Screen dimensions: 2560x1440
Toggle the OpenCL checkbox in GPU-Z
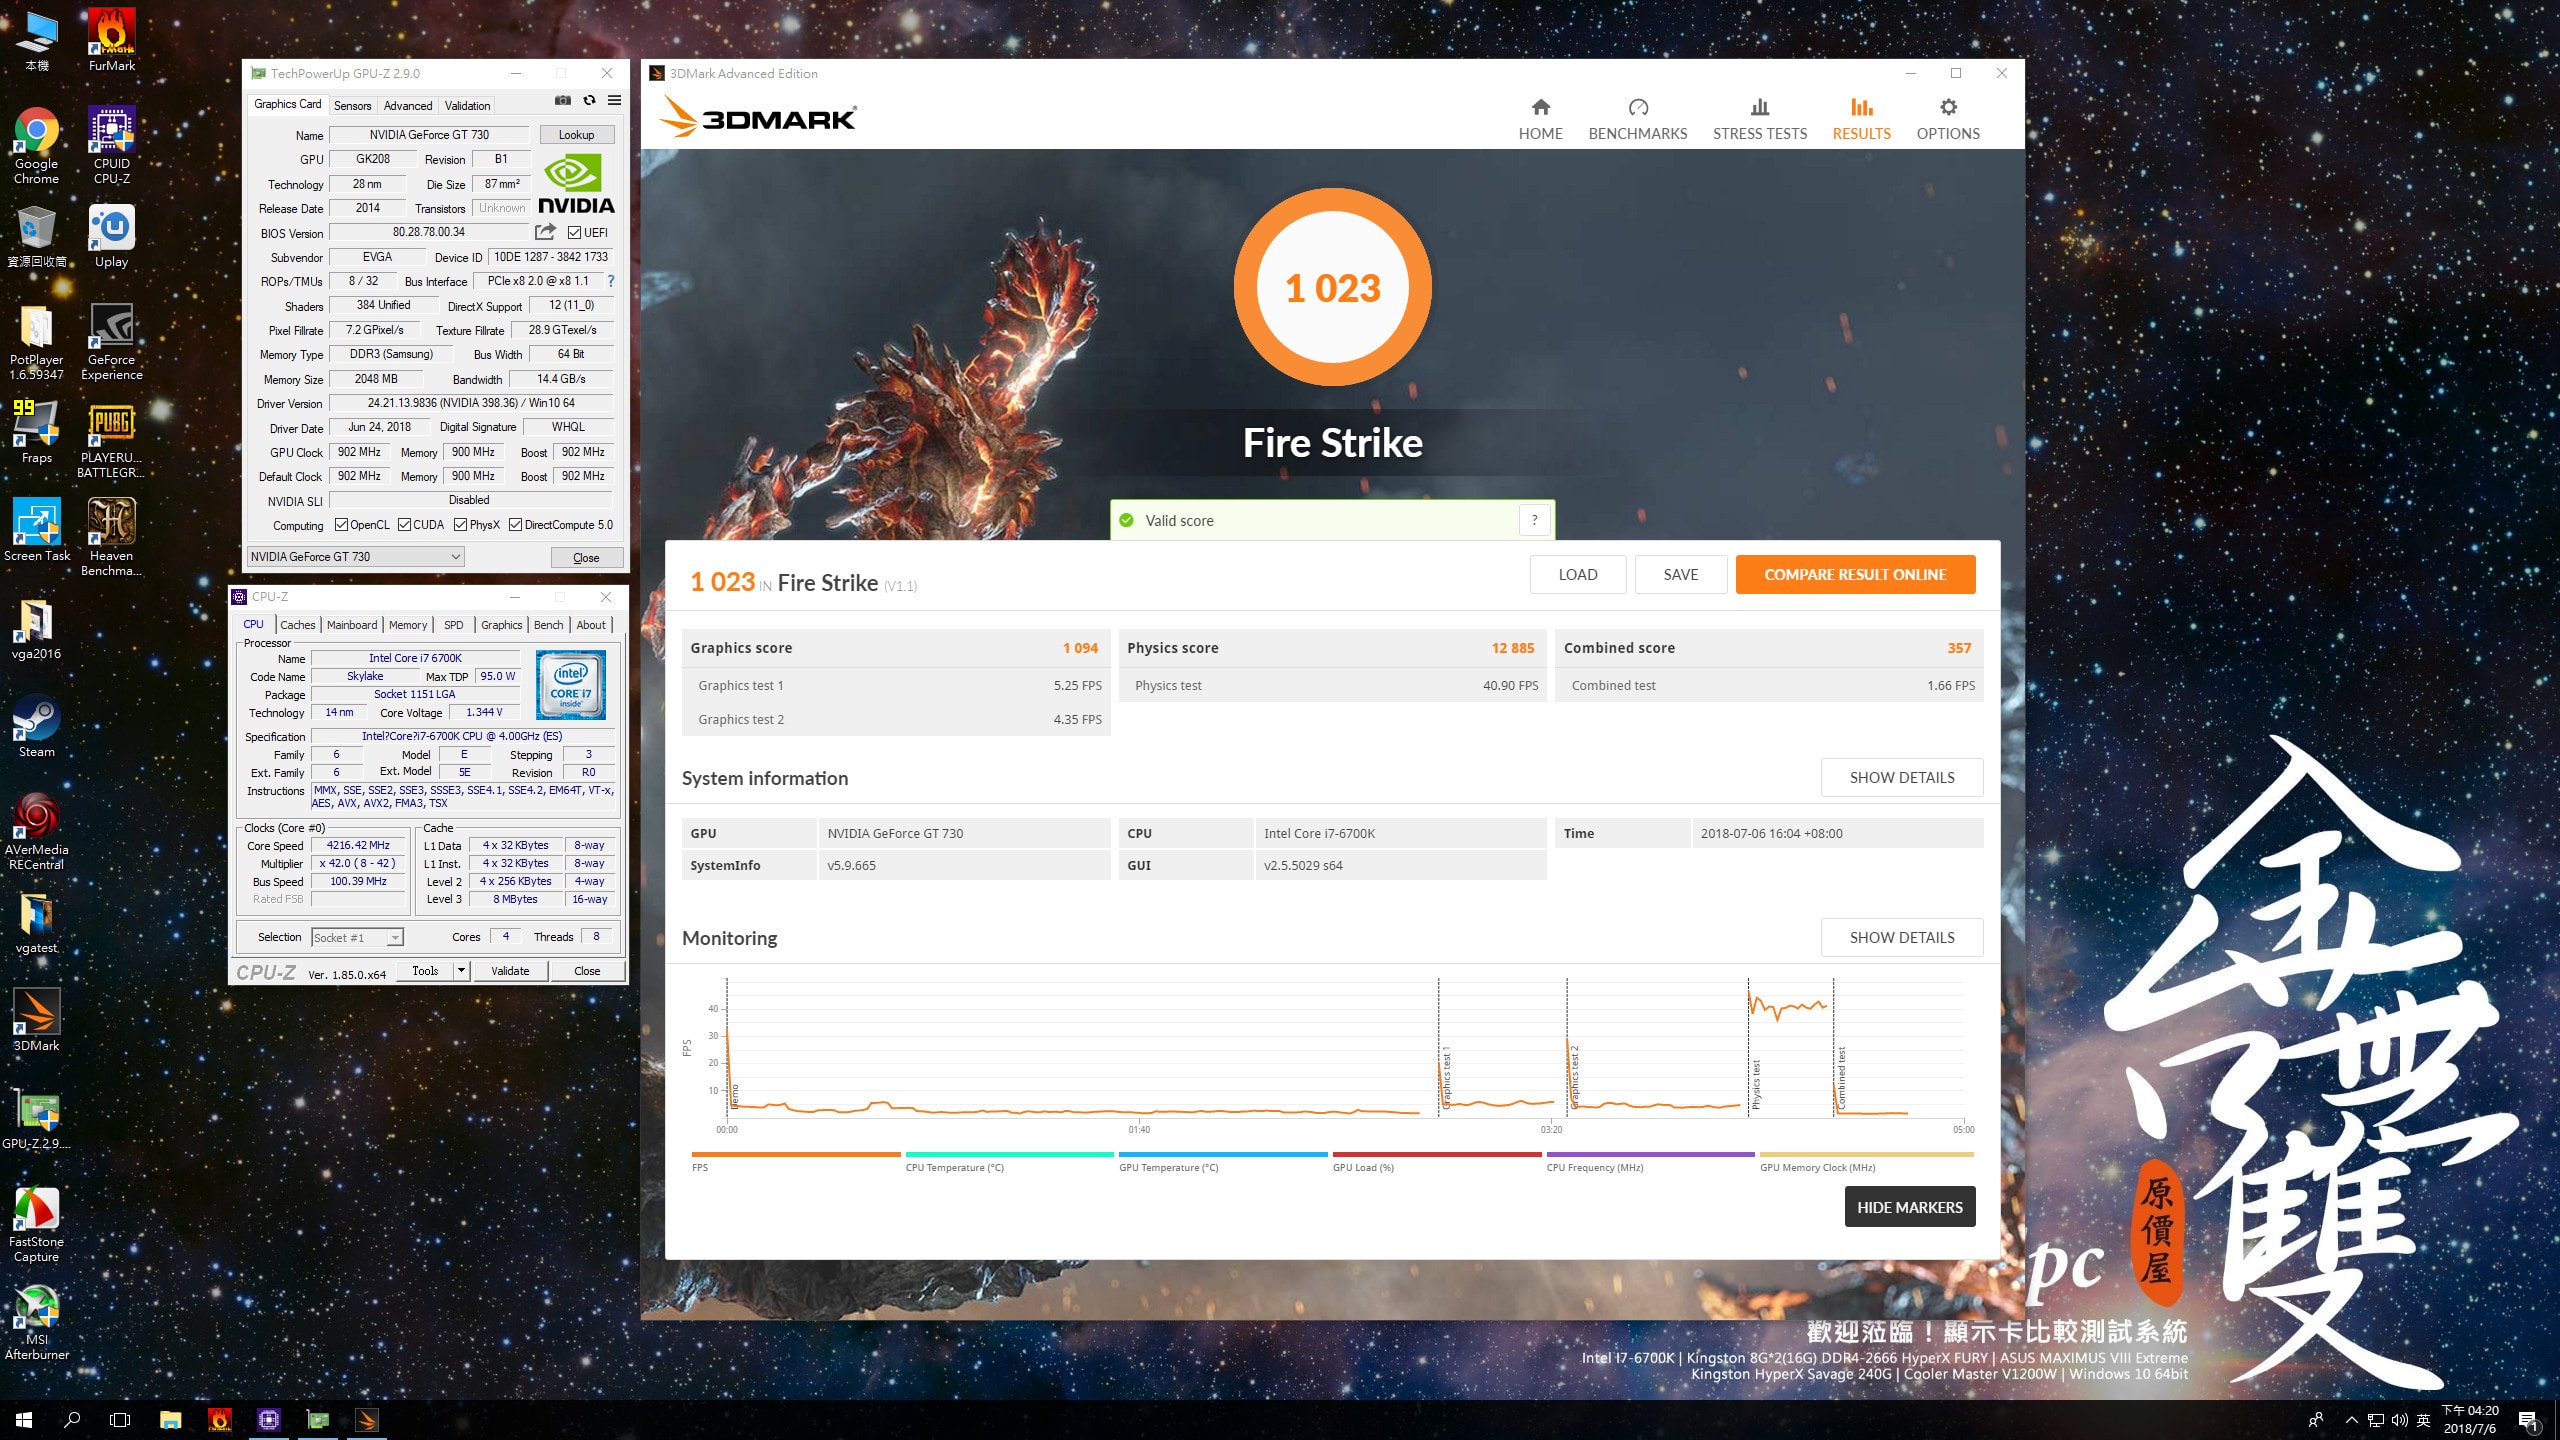point(341,525)
